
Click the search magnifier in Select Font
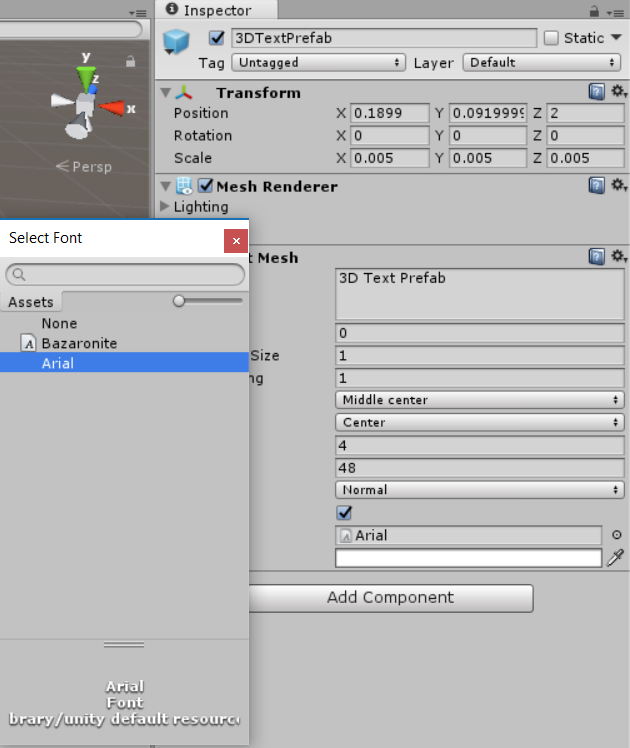[x=19, y=274]
